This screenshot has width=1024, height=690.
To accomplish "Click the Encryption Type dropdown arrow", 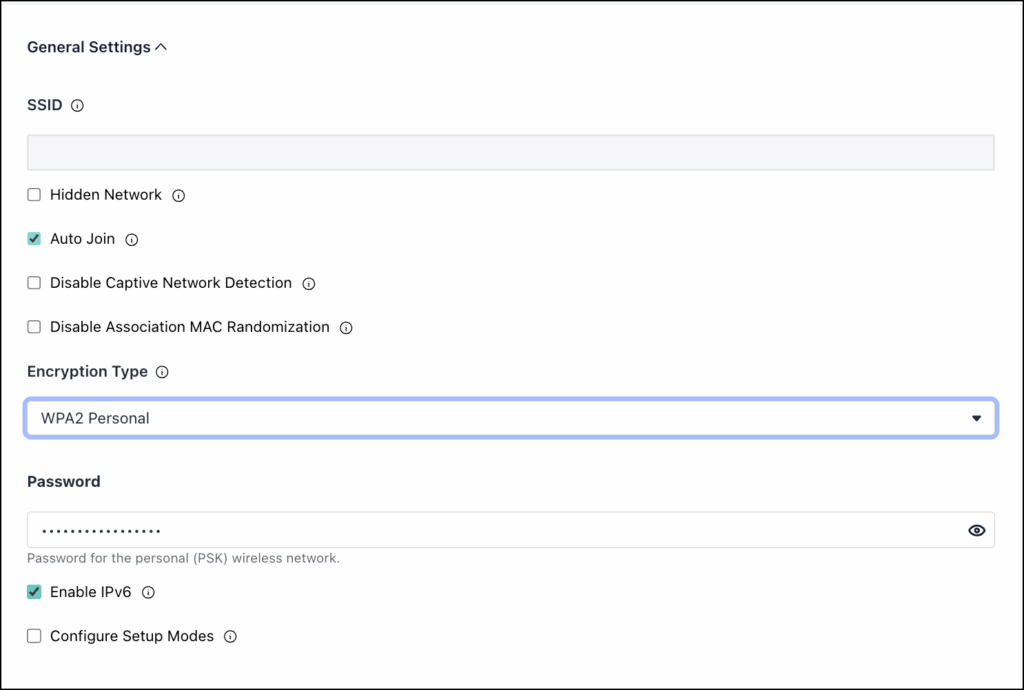I will coord(976,418).
